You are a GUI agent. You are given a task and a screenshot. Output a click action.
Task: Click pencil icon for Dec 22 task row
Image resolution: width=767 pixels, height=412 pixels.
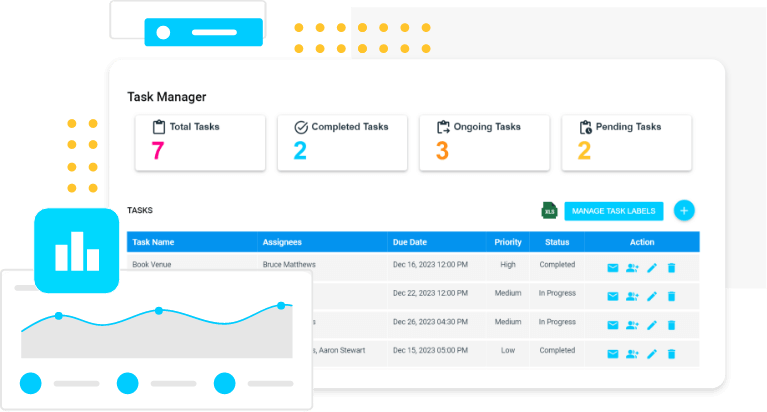(x=652, y=297)
